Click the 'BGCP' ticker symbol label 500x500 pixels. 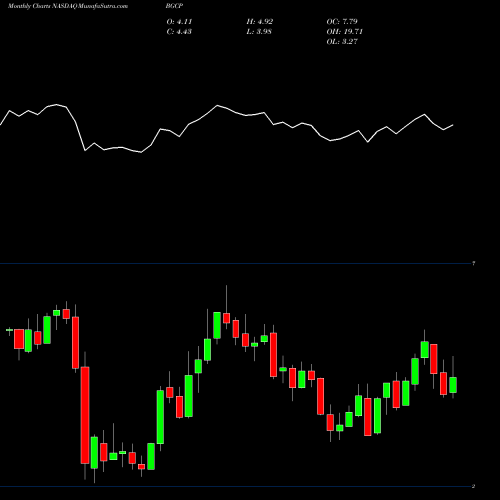tap(174, 6)
